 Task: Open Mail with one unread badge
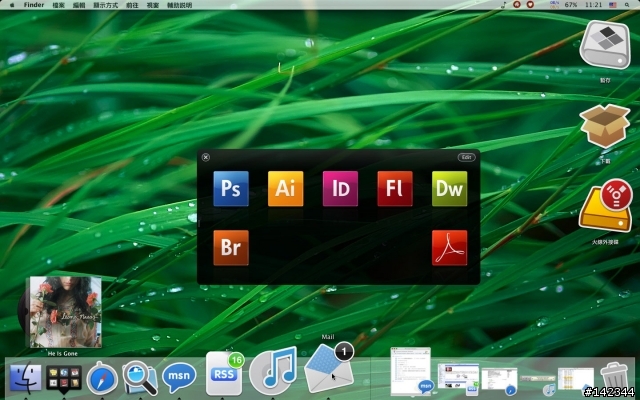[x=329, y=367]
